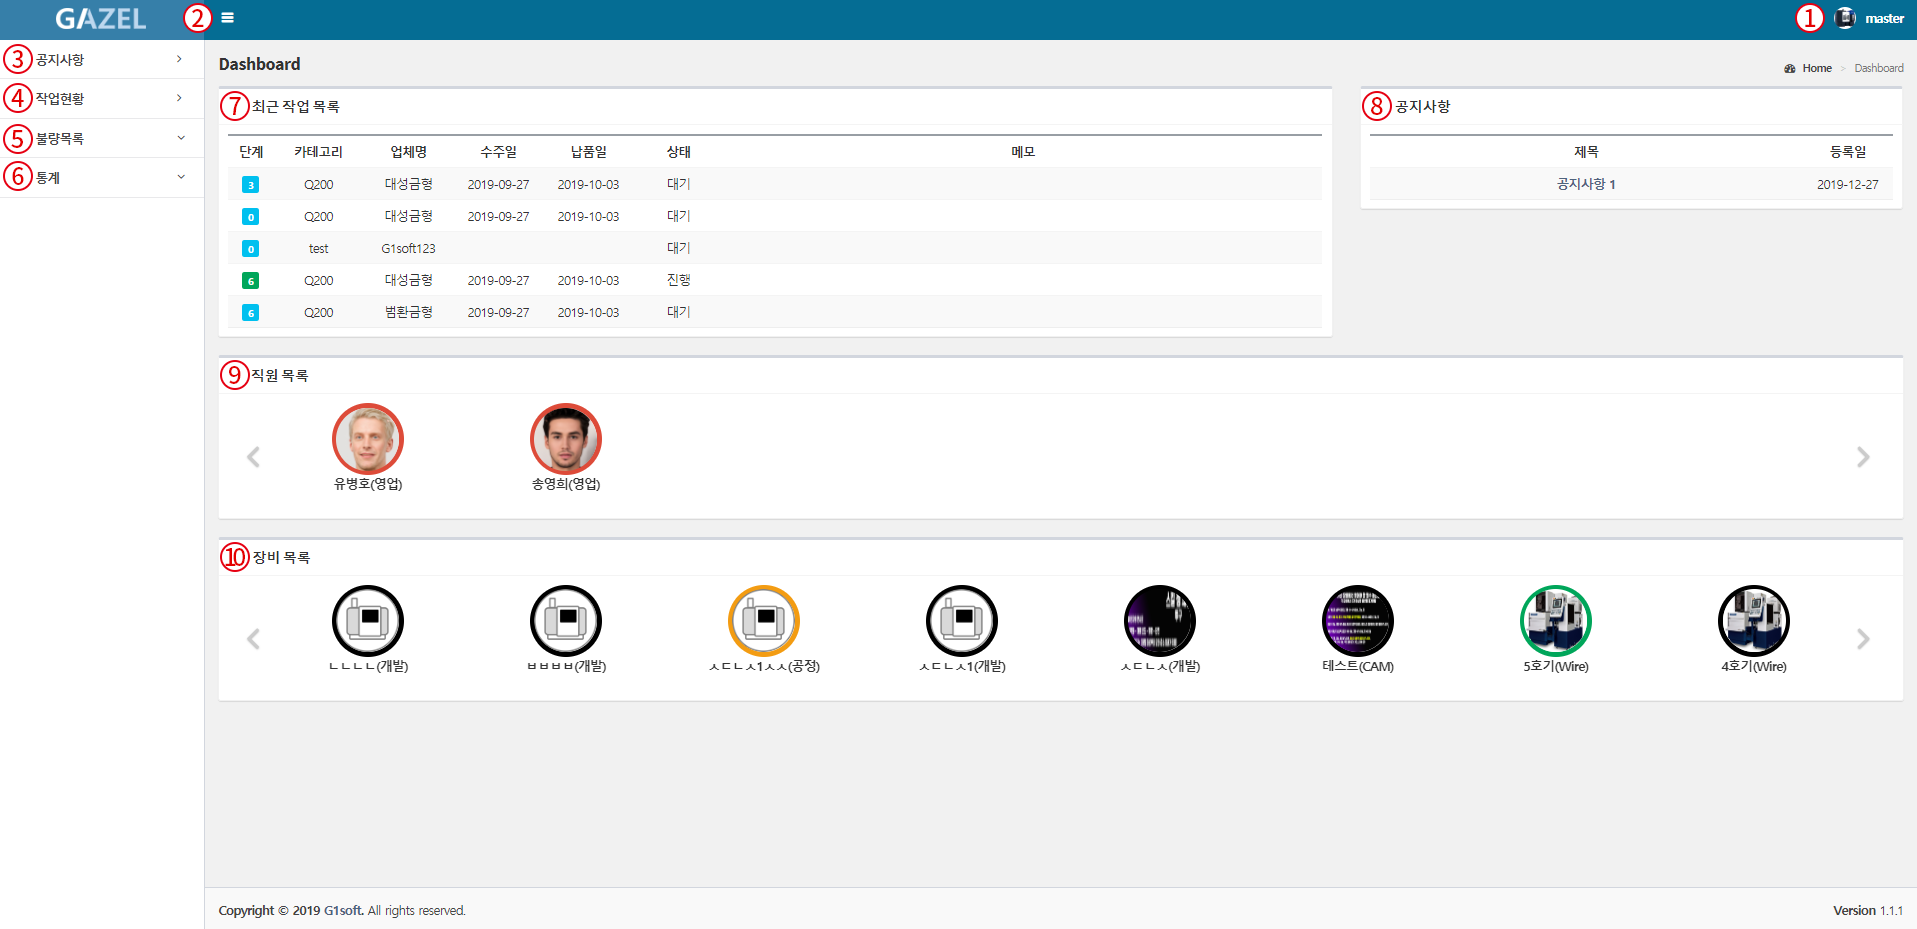Open 유병호(영업) employee photo
This screenshot has width=1917, height=929.
[x=368, y=439]
